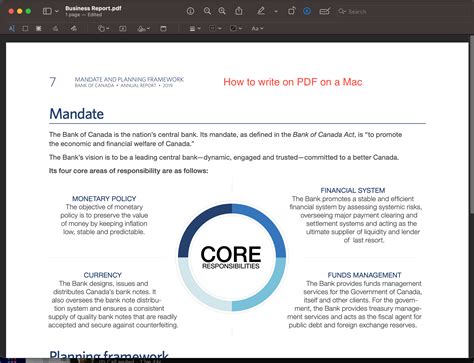
Task: Click 'MANDATE AND PLANNING FRAMEWORK' header text
Action: 129,79
